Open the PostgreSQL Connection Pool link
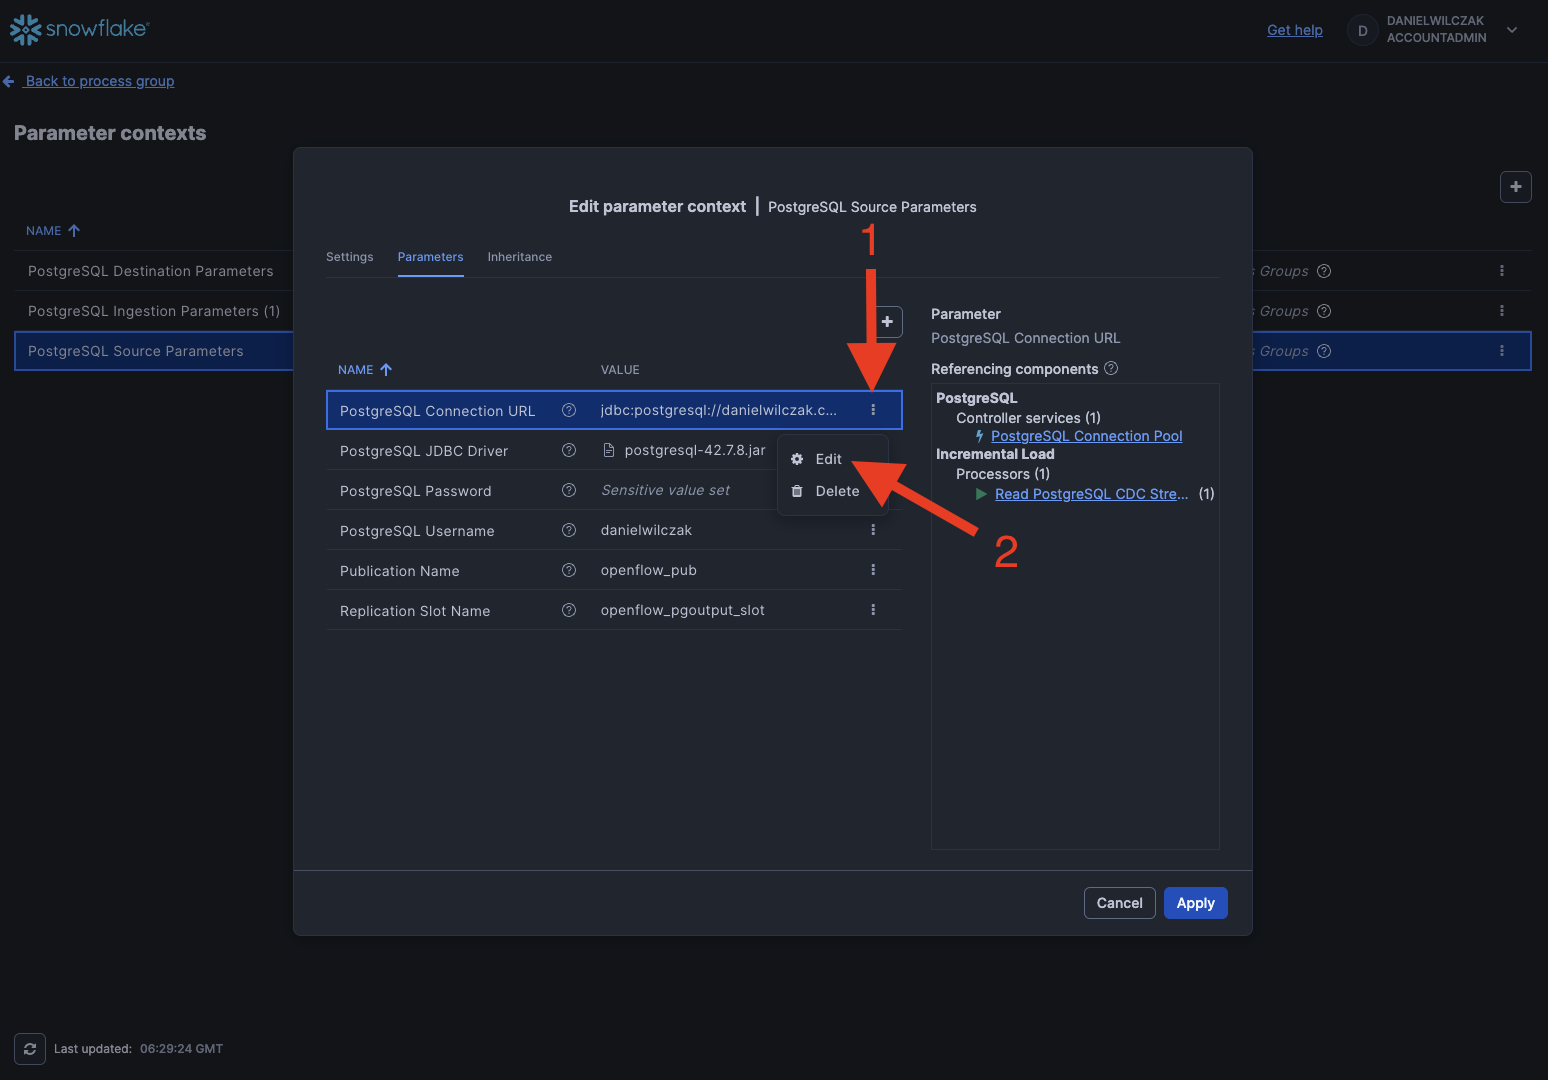 point(1086,436)
